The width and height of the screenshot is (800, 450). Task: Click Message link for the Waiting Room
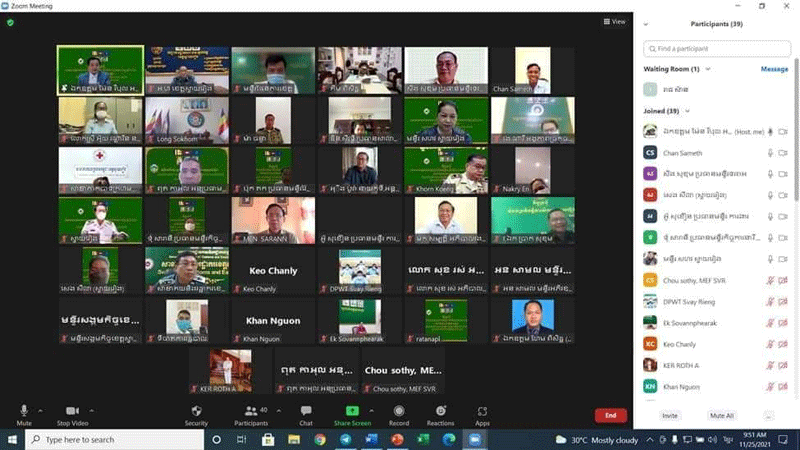pyautogui.click(x=774, y=69)
